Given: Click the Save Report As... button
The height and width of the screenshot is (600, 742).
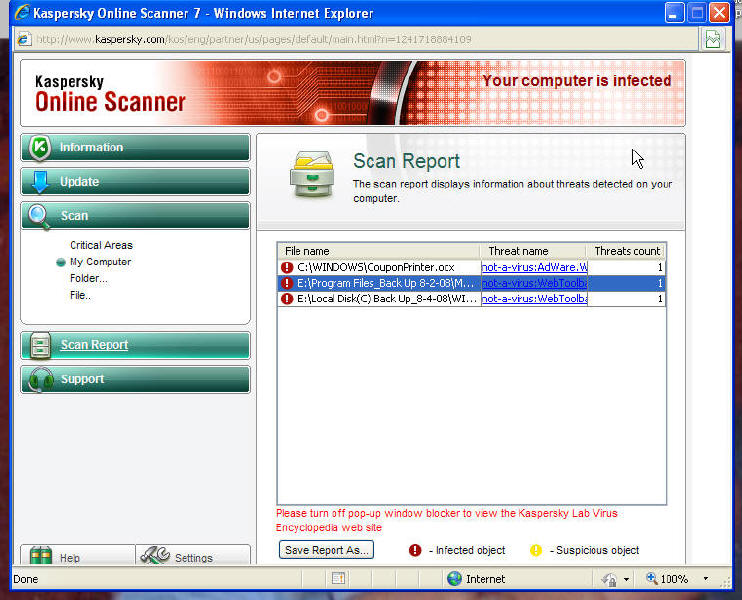Looking at the screenshot, I should coord(327,550).
